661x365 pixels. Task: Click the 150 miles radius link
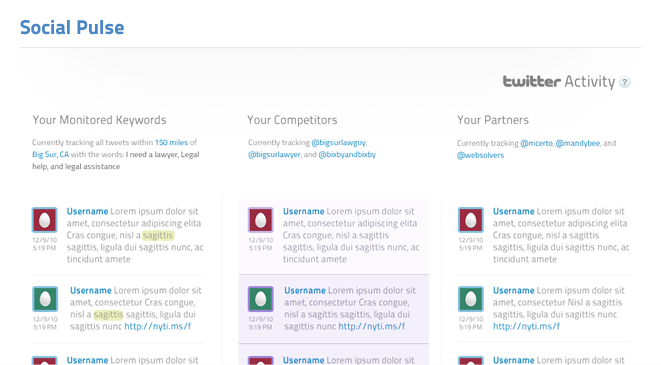pos(171,142)
